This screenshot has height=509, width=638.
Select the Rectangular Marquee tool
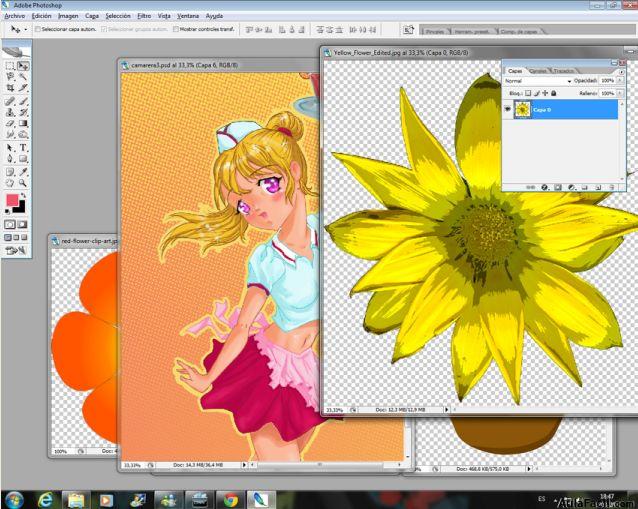(10, 66)
